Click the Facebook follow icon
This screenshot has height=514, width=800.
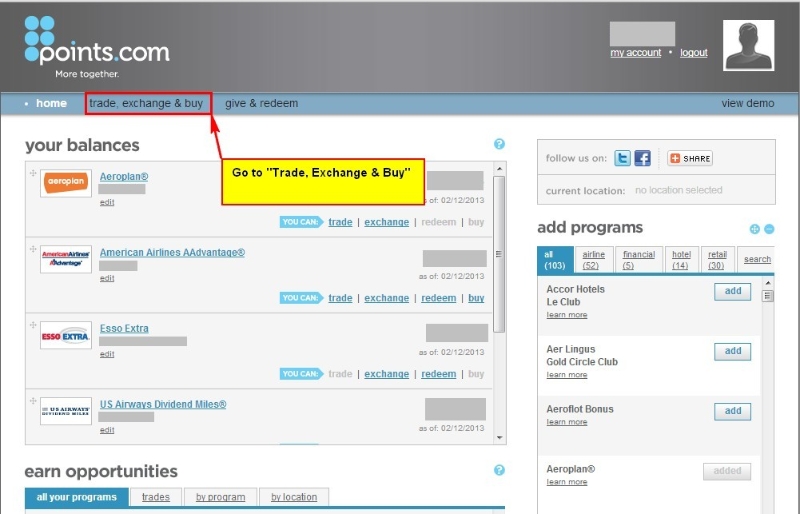coord(642,158)
